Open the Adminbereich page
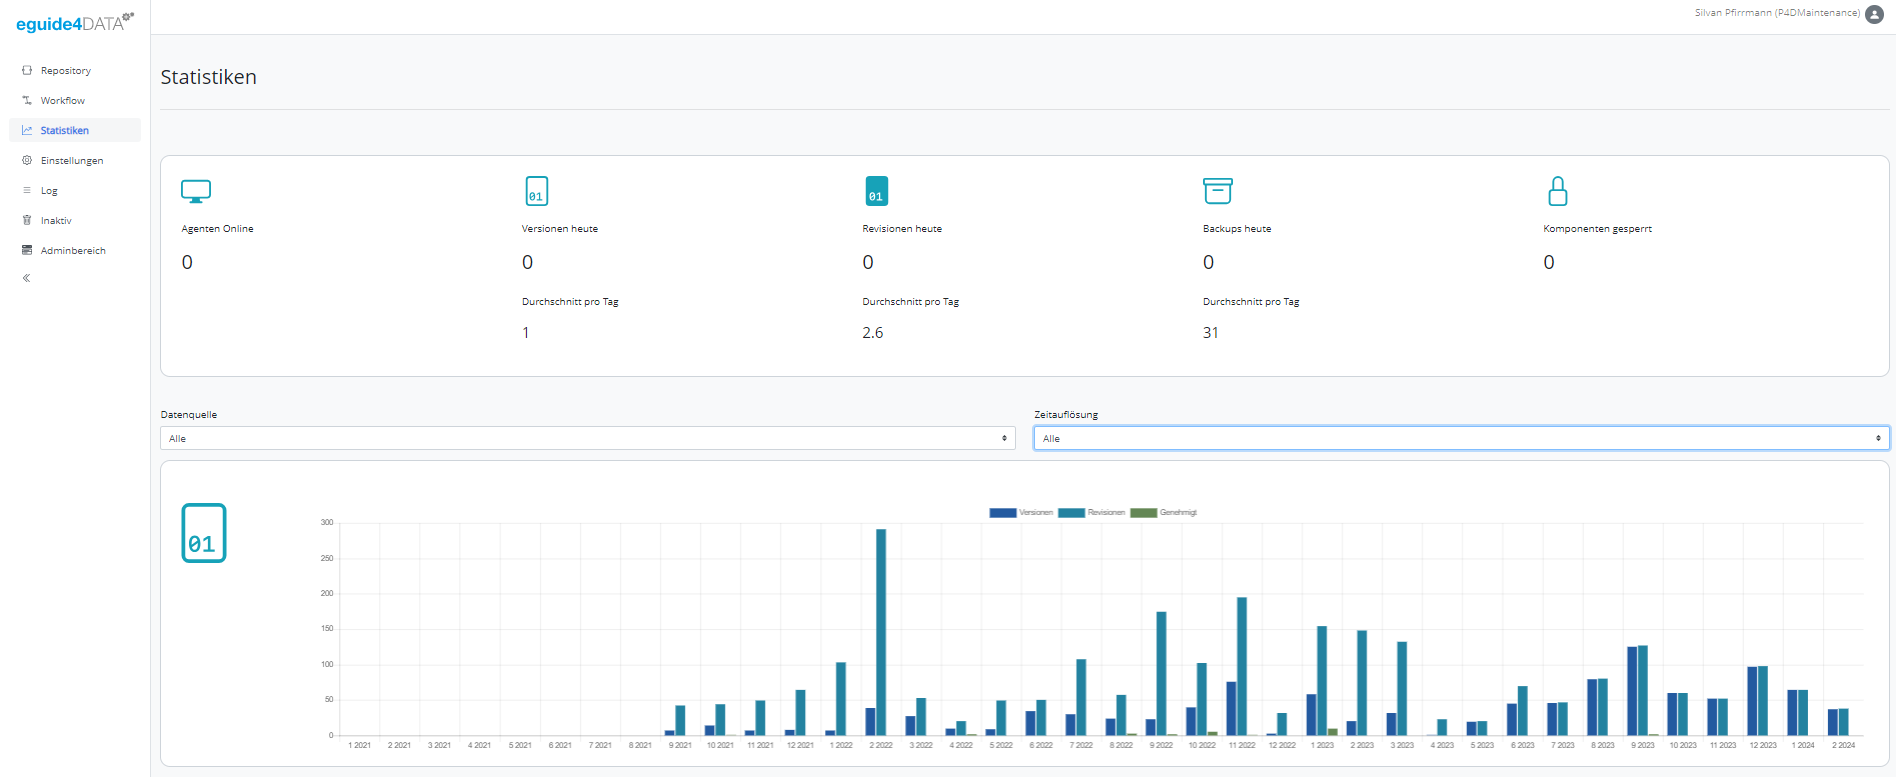1896x777 pixels. point(72,251)
